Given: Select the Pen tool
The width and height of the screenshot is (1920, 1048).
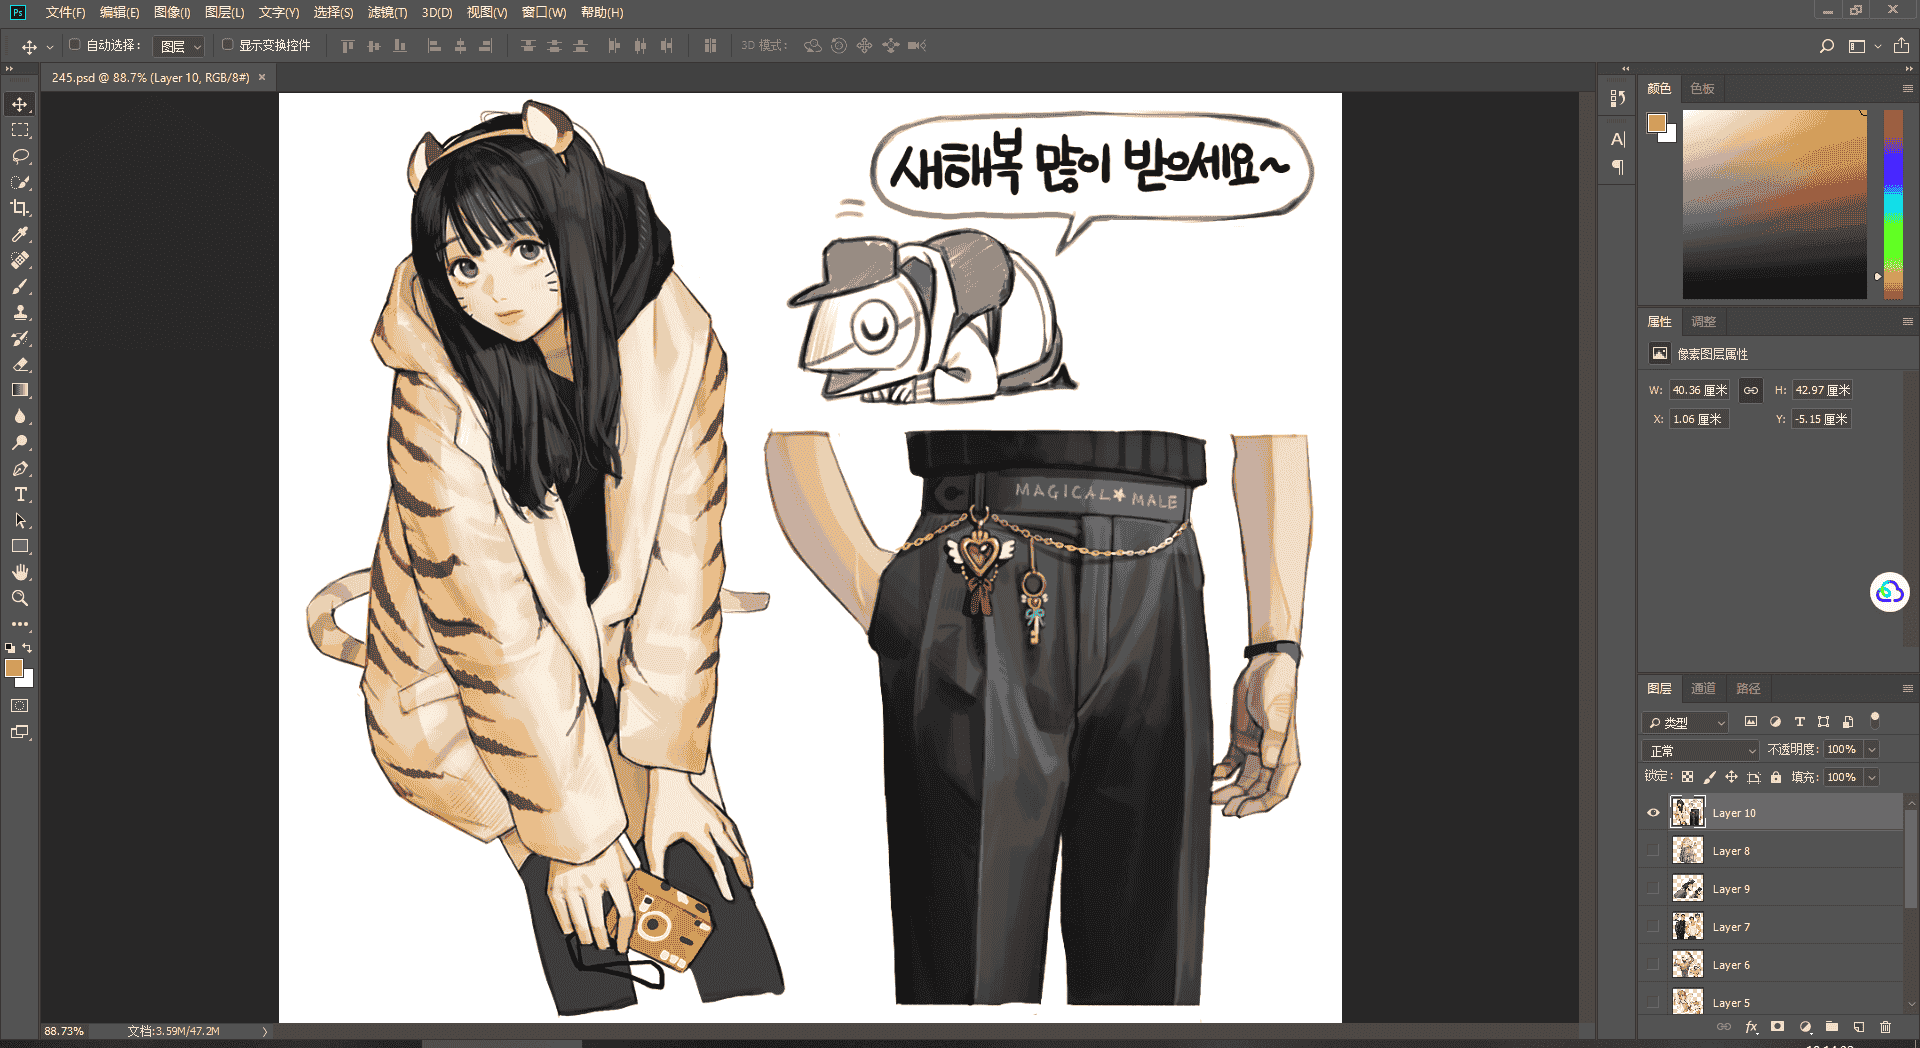Looking at the screenshot, I should pos(20,468).
